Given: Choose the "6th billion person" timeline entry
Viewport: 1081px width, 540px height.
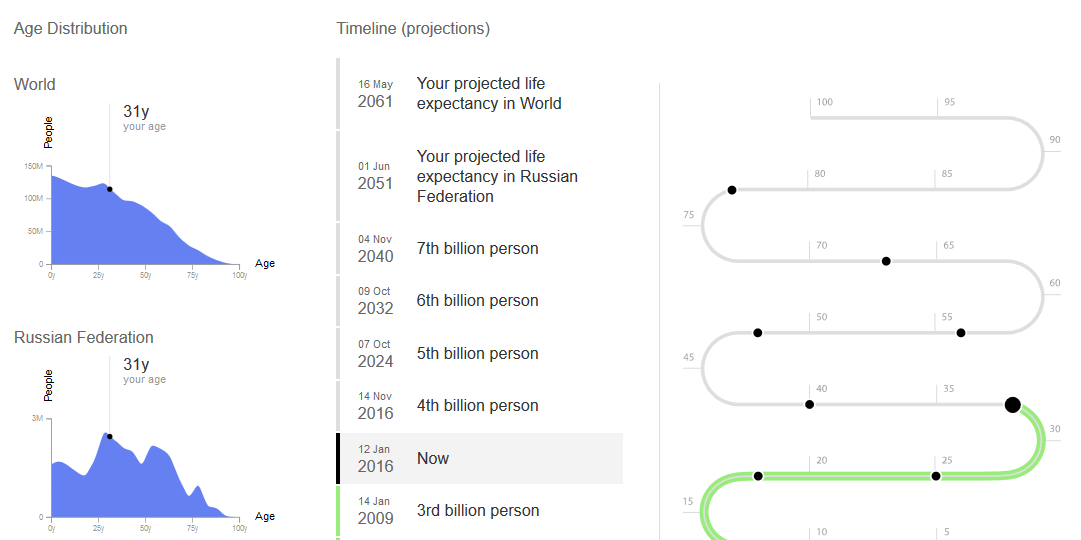Looking at the screenshot, I should coord(478,301).
